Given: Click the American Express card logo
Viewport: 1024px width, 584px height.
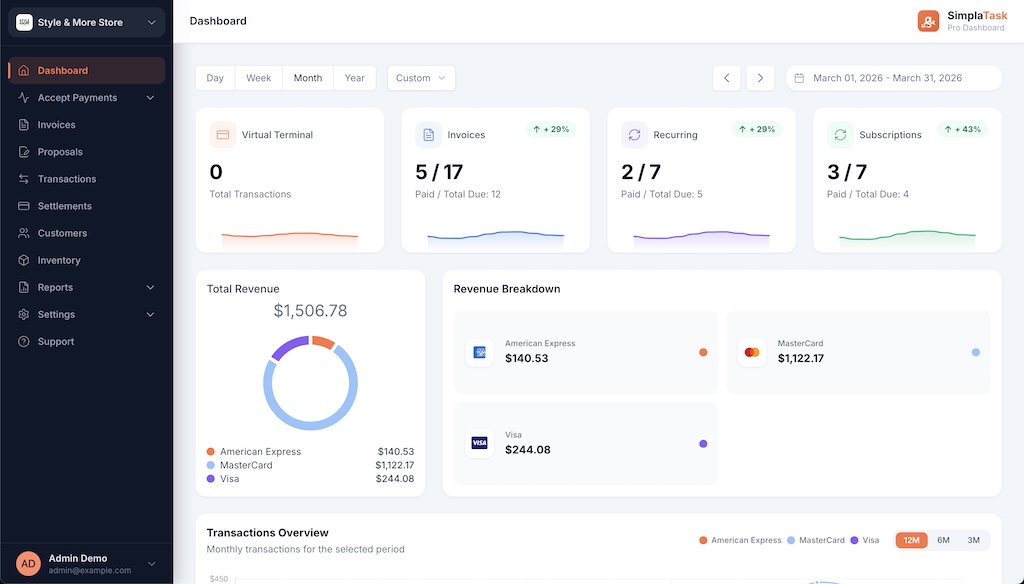Looking at the screenshot, I should point(479,352).
